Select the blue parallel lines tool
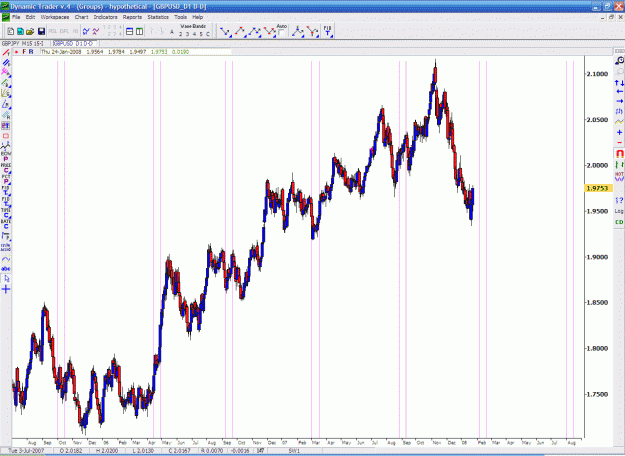 [6, 63]
